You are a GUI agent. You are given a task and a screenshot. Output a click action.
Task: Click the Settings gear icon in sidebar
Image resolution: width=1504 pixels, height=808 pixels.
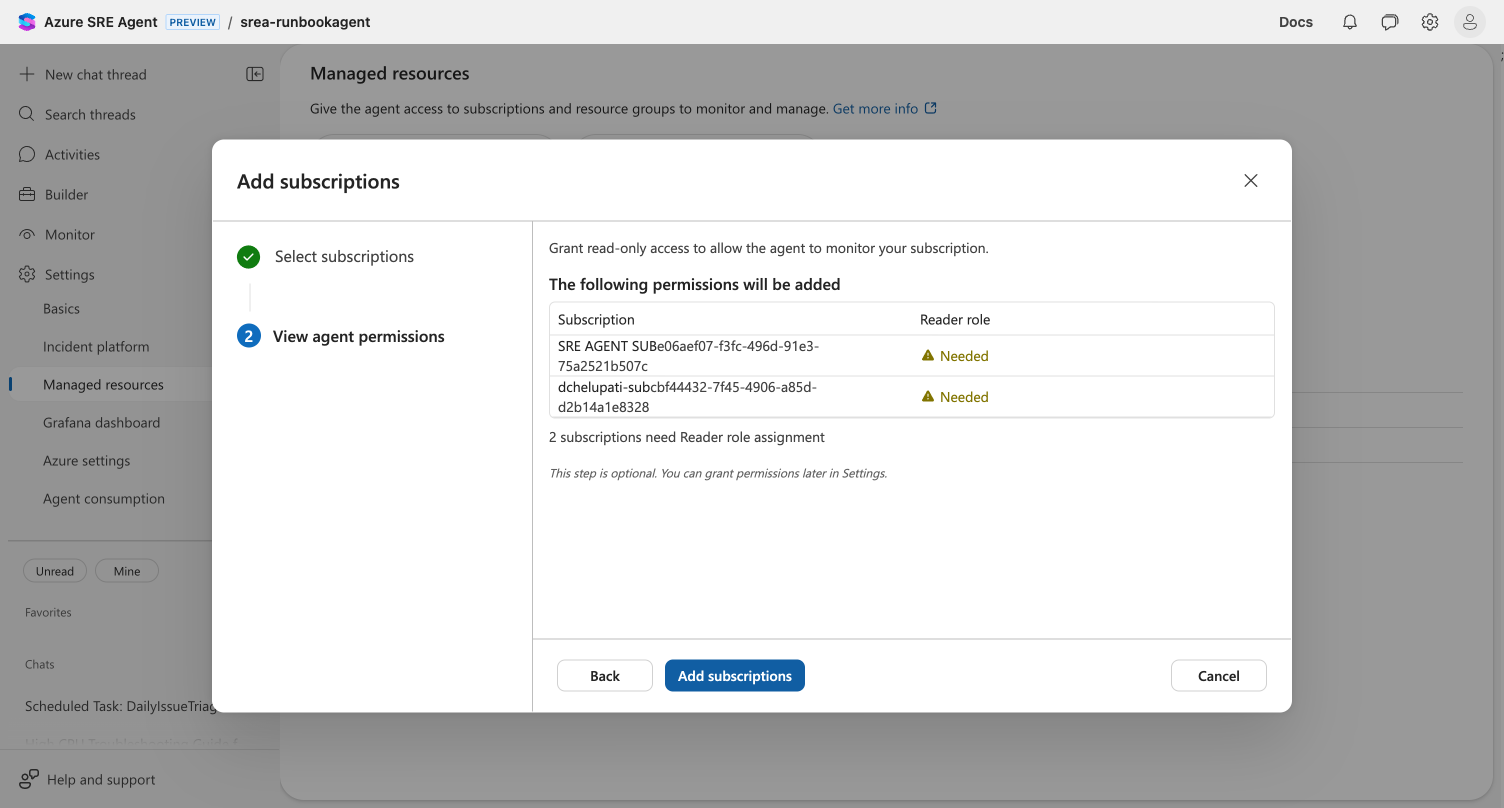click(x=27, y=274)
